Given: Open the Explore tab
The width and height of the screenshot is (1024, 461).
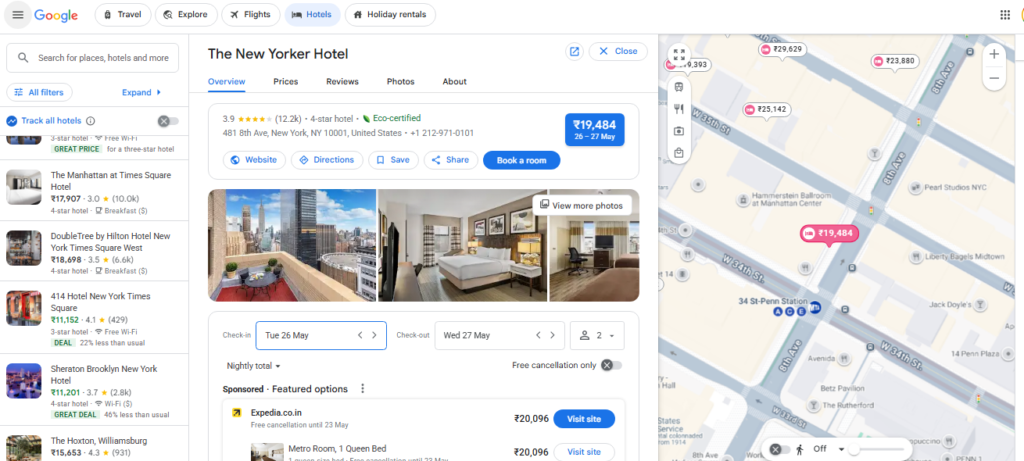Looking at the screenshot, I should (x=186, y=14).
